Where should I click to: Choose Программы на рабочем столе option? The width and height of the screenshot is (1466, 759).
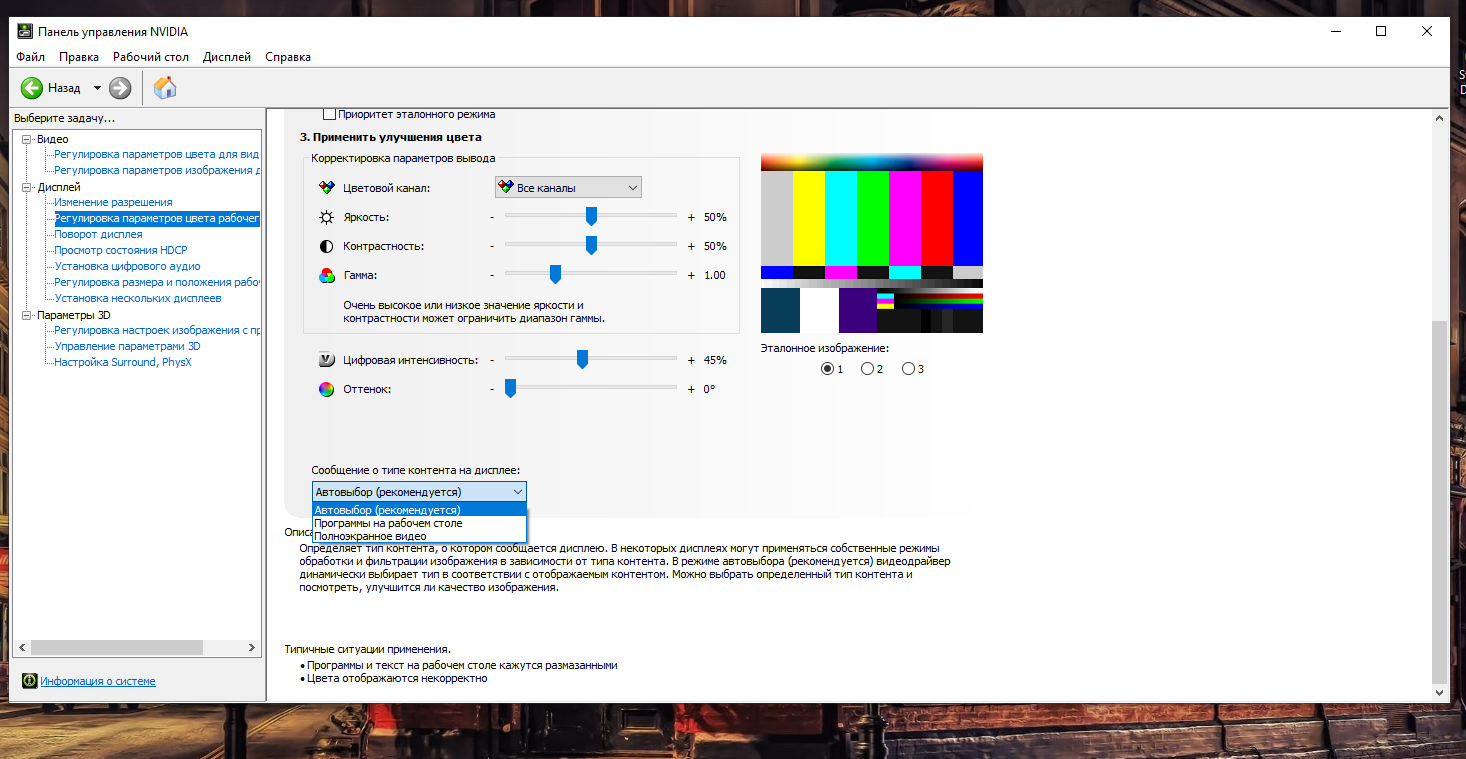pos(419,523)
